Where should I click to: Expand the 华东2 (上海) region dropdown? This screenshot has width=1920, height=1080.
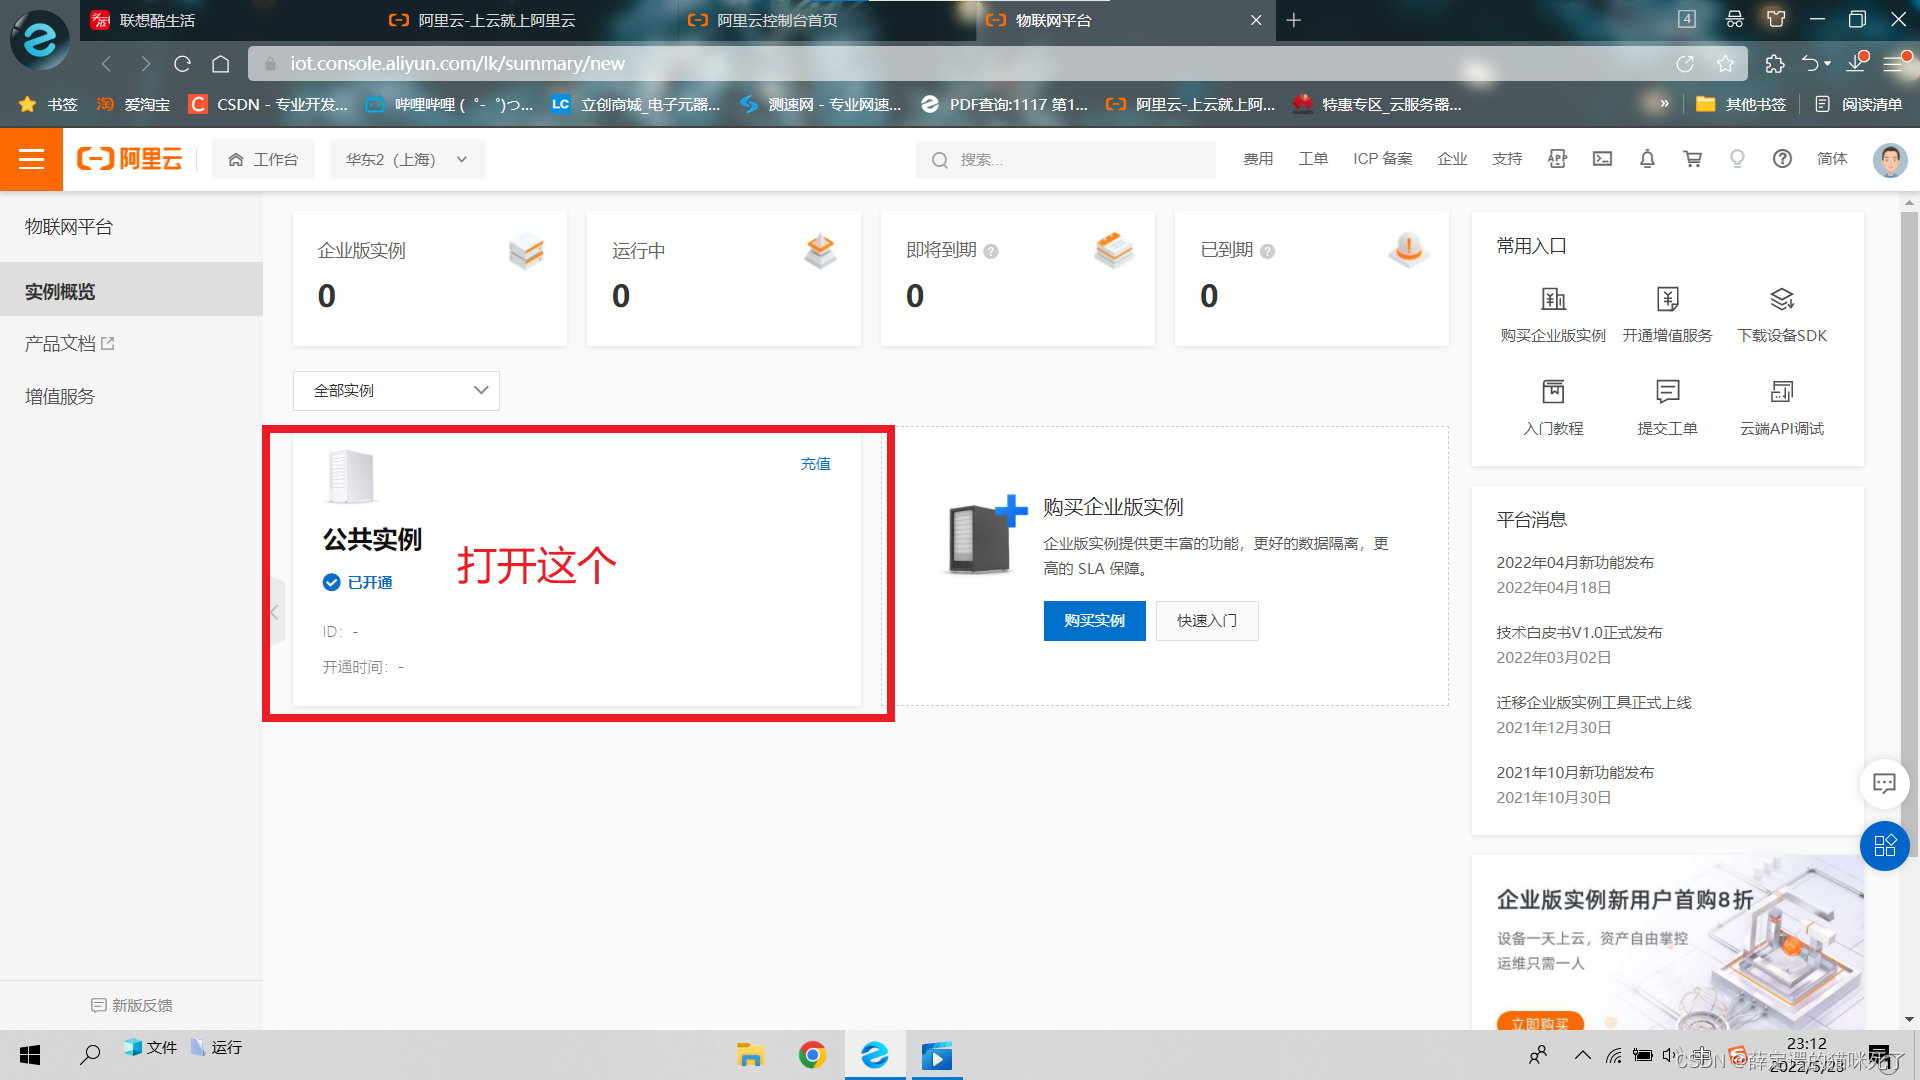click(x=407, y=159)
